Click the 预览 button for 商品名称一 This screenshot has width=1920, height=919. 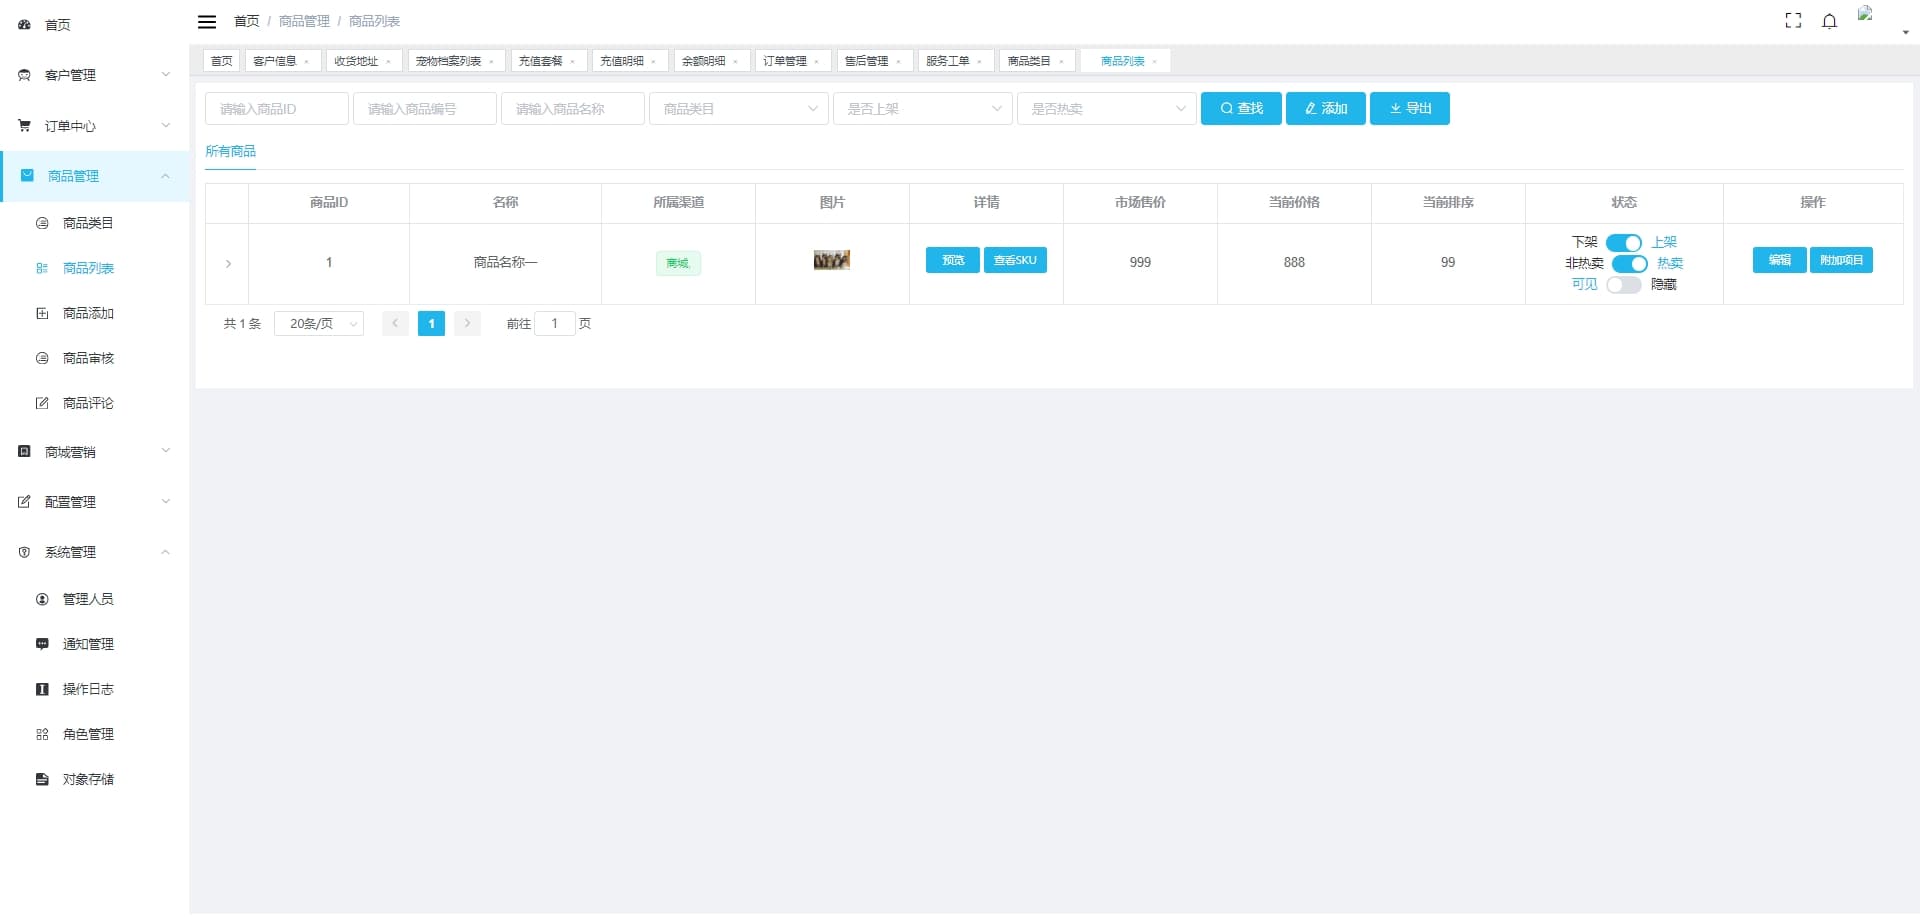[953, 261]
